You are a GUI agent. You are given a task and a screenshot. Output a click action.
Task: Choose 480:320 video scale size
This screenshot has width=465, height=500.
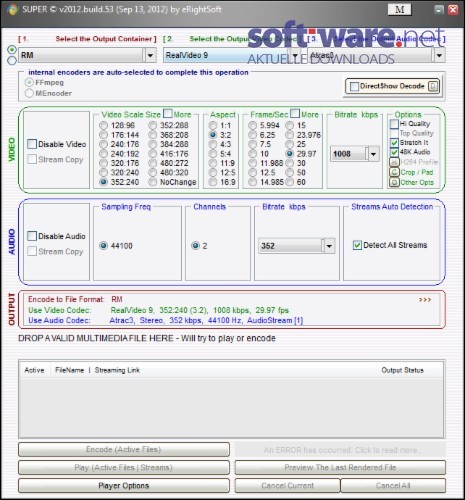[153, 172]
